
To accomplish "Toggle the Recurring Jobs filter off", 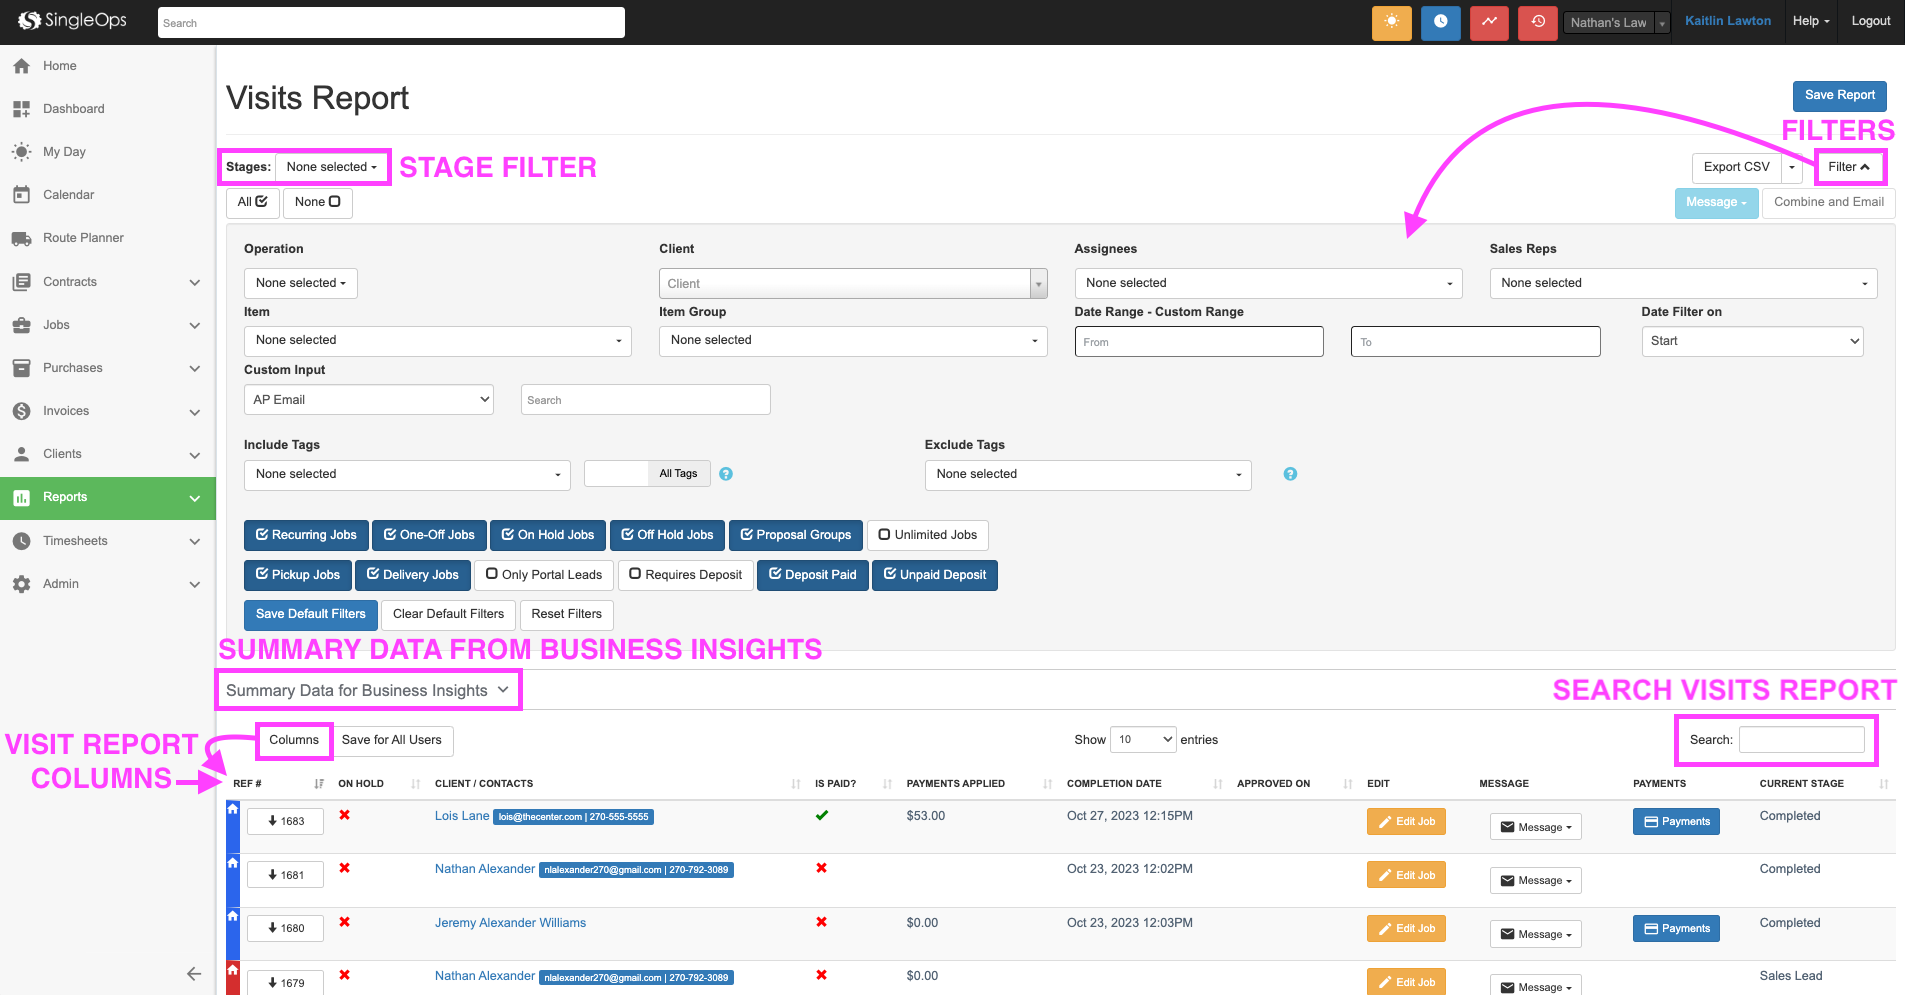I will click(306, 535).
